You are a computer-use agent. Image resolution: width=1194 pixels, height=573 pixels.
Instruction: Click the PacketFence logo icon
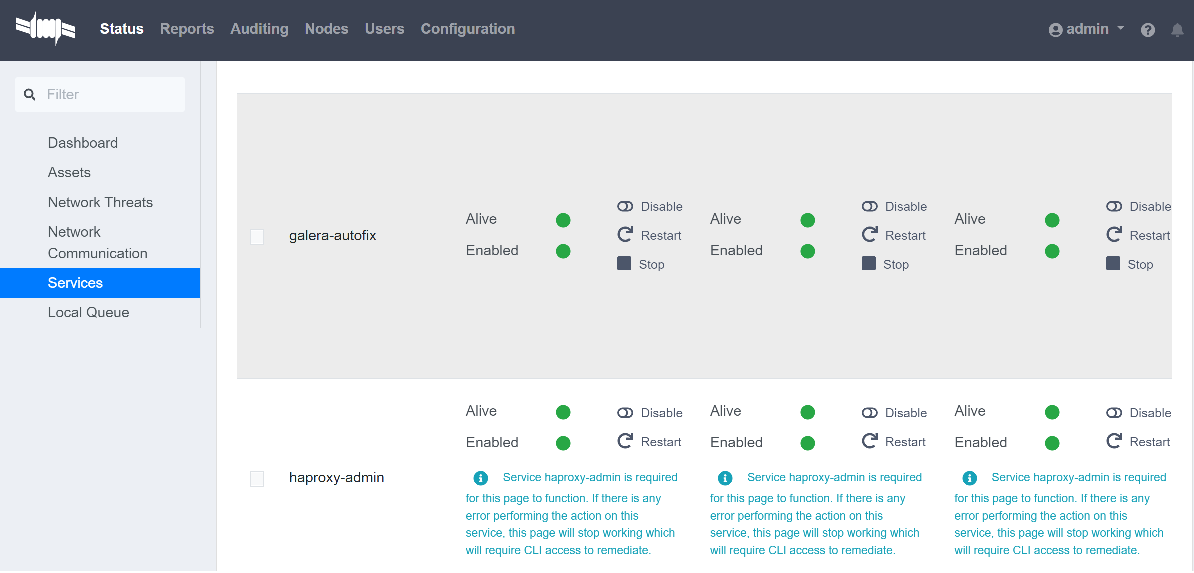click(46, 29)
